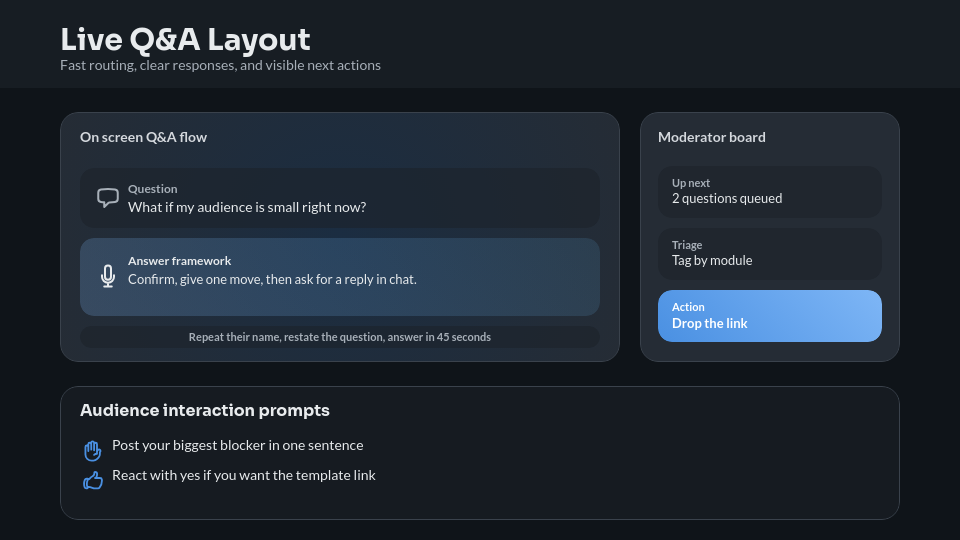Click the On screen Q&A flow heading
Image resolution: width=960 pixels, height=540 pixels.
(x=143, y=137)
